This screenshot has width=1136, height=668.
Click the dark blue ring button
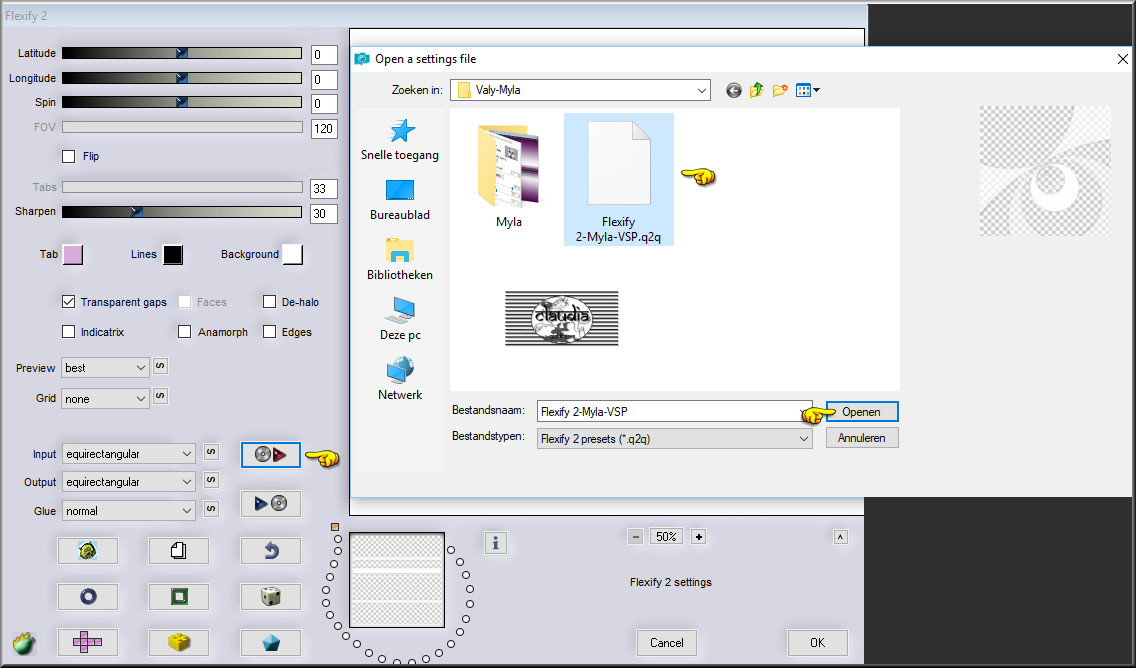(x=88, y=596)
